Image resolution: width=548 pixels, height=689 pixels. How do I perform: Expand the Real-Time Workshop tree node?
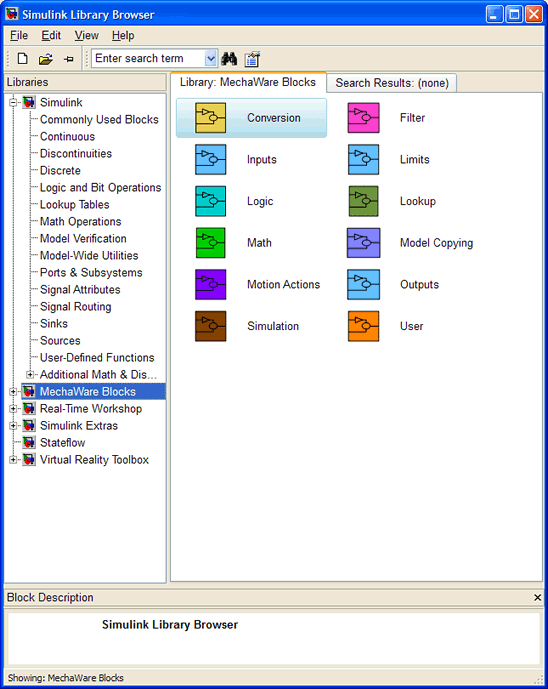click(13, 409)
